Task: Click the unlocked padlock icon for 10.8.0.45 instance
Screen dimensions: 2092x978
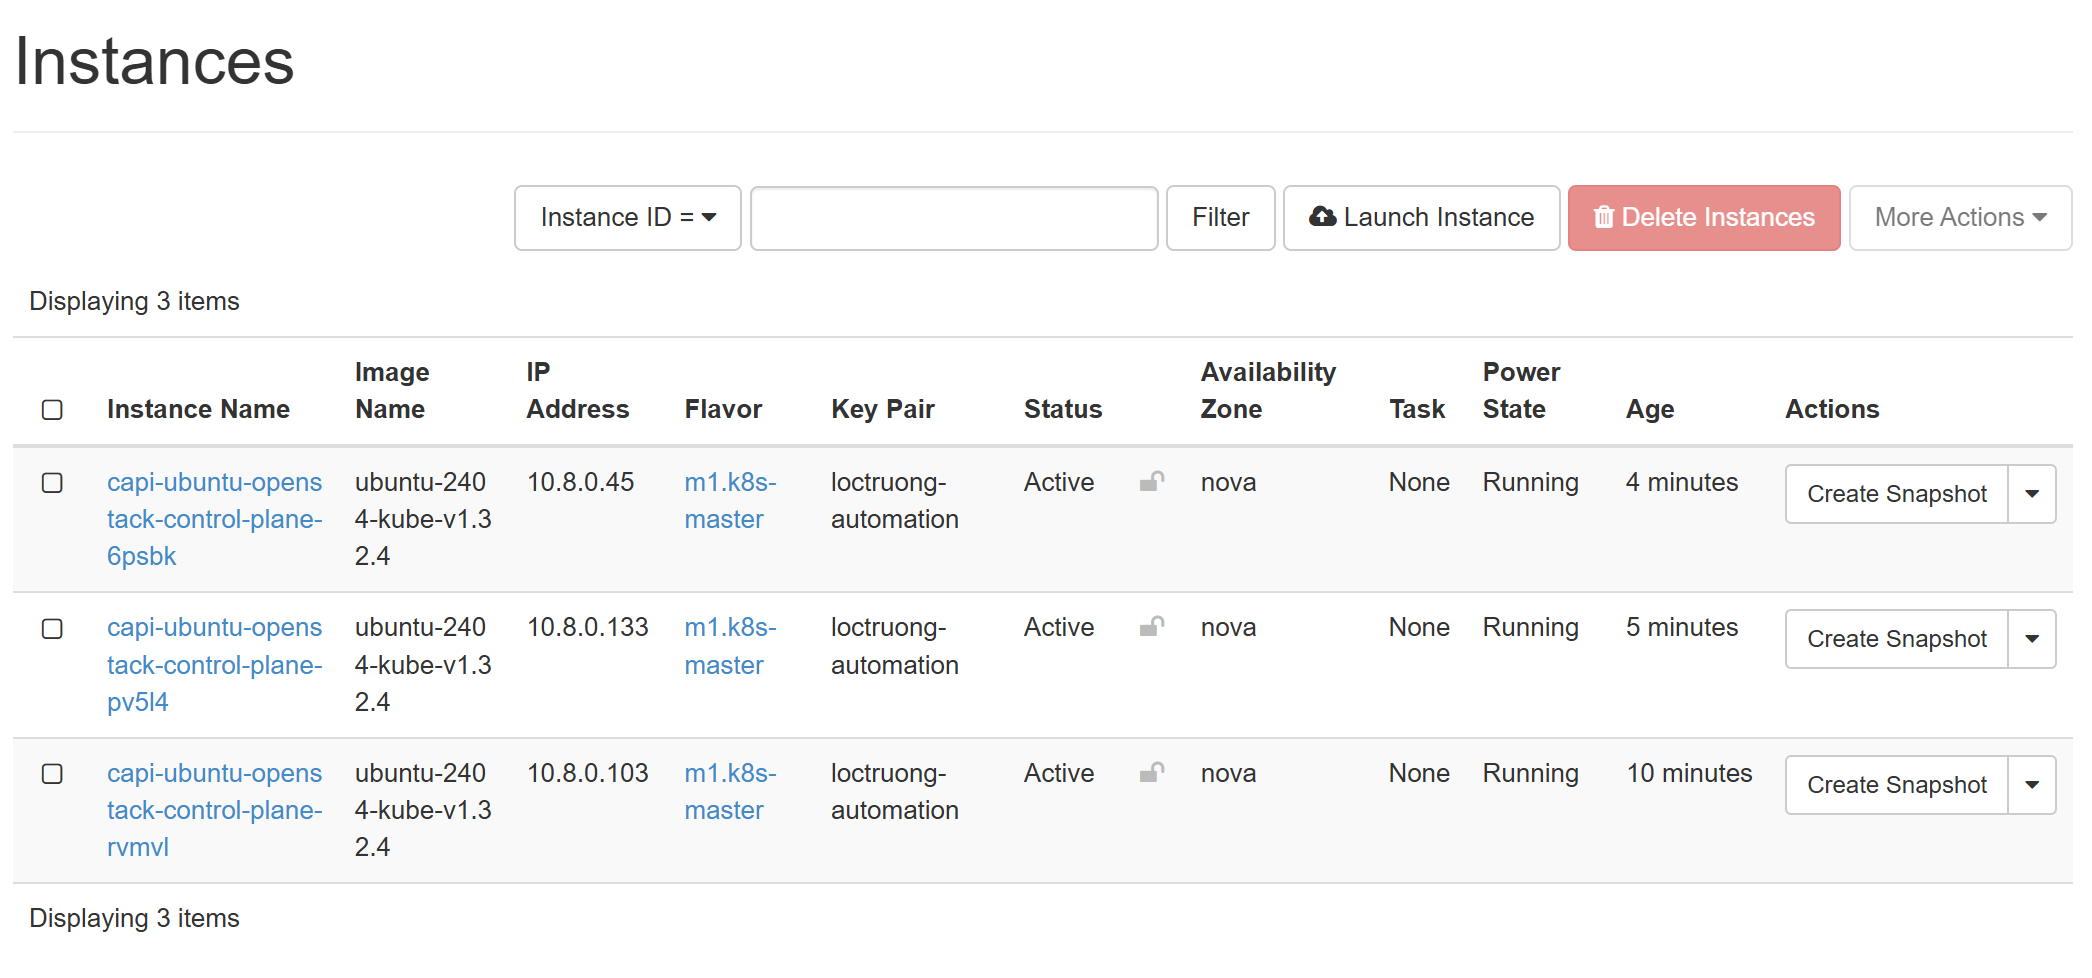Action: click(x=1152, y=482)
